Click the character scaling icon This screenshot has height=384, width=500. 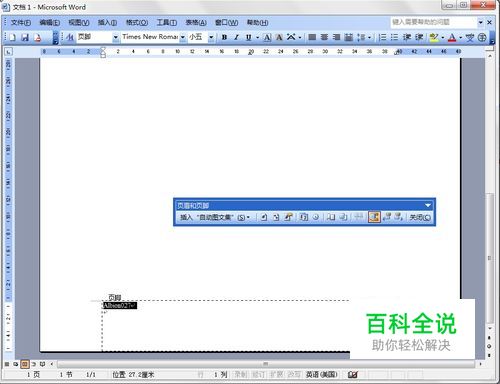tap(291, 37)
